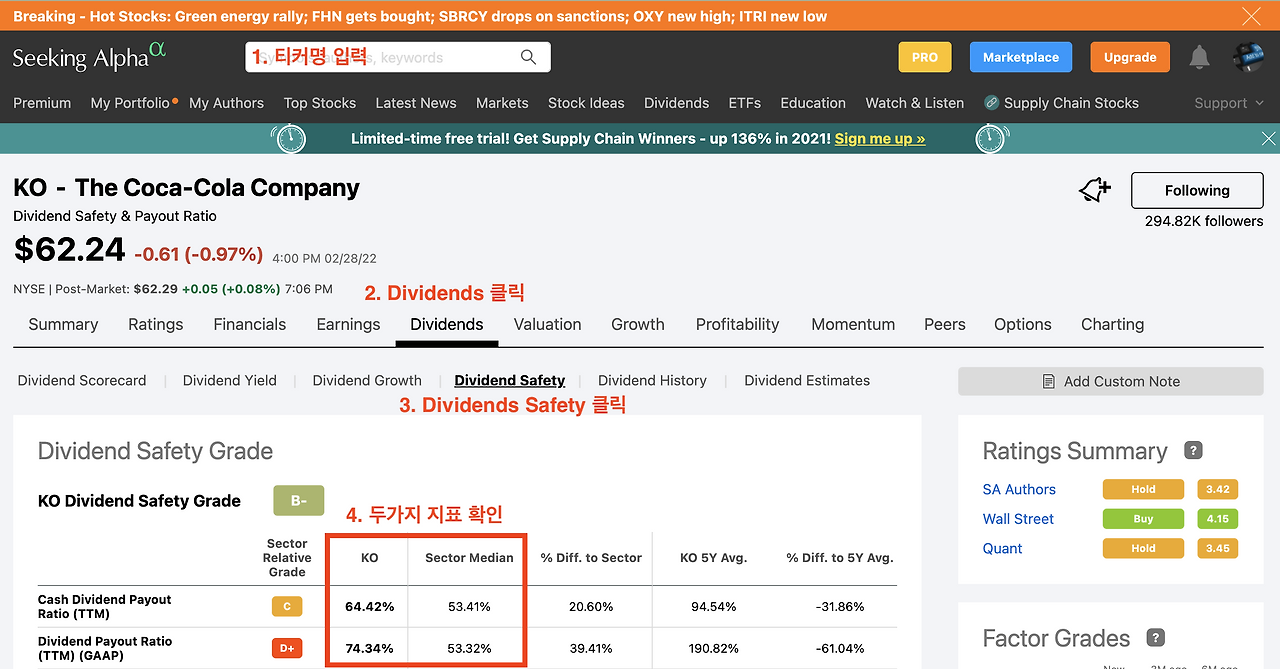Open My Portfolio menu item

(x=130, y=103)
